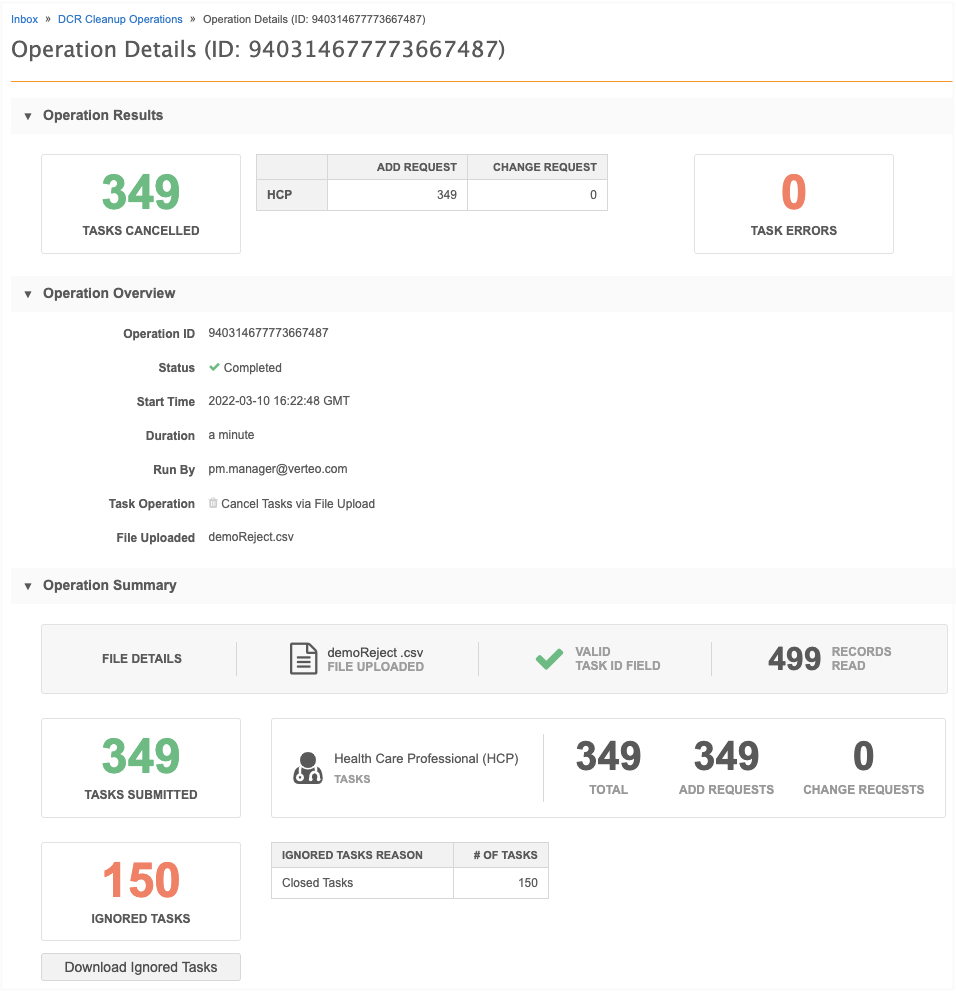Select the 150 Ignored Tasks tile
This screenshot has width=956, height=992.
[x=141, y=891]
